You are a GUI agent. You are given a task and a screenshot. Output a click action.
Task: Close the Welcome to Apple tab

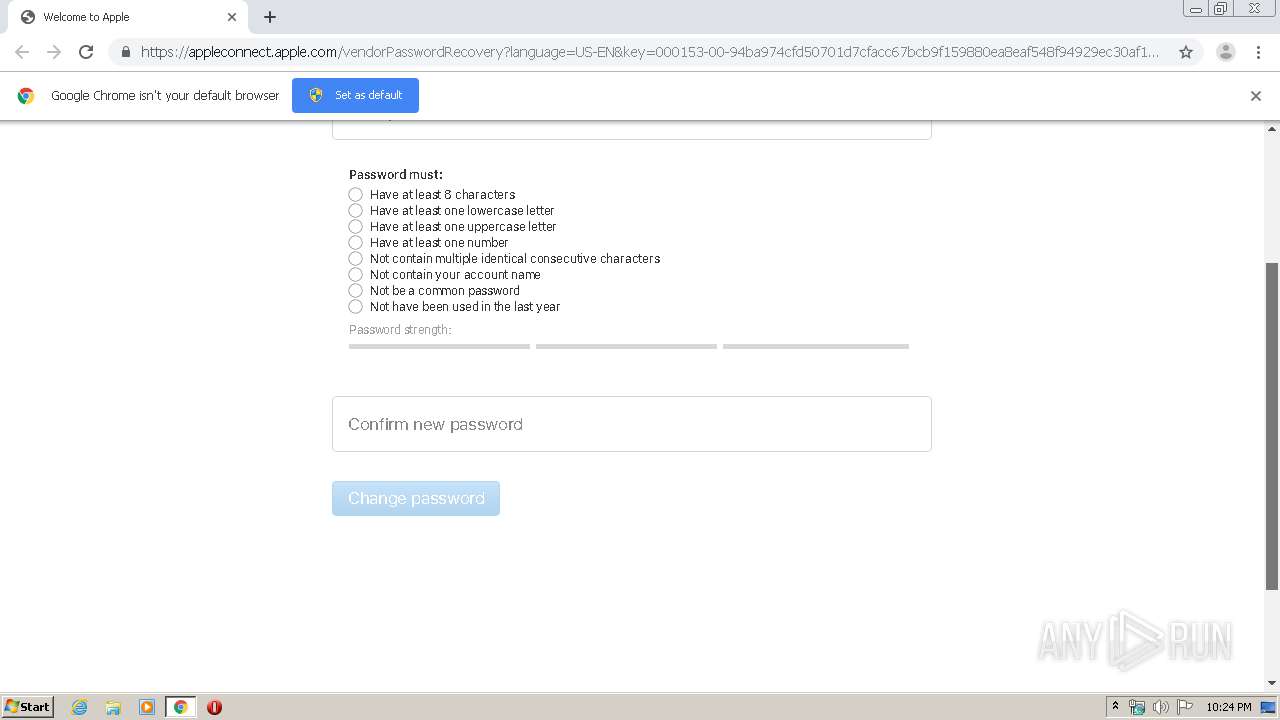pyautogui.click(x=232, y=17)
